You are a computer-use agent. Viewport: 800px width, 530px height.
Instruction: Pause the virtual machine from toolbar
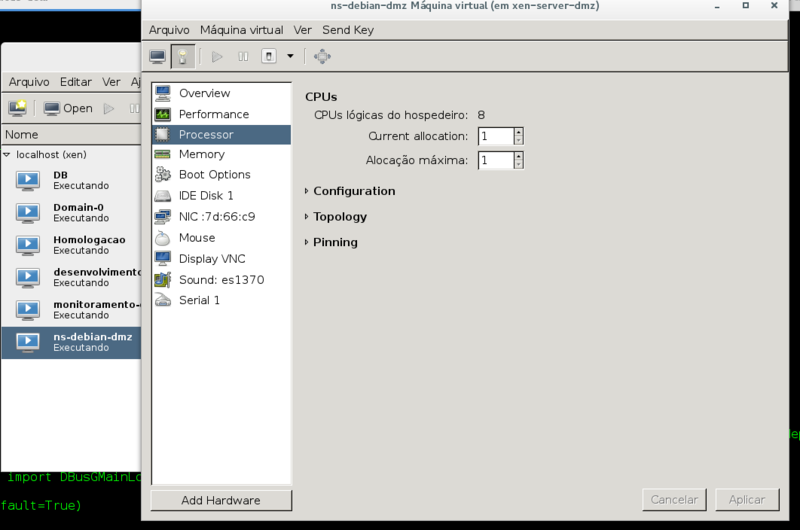coord(243,57)
